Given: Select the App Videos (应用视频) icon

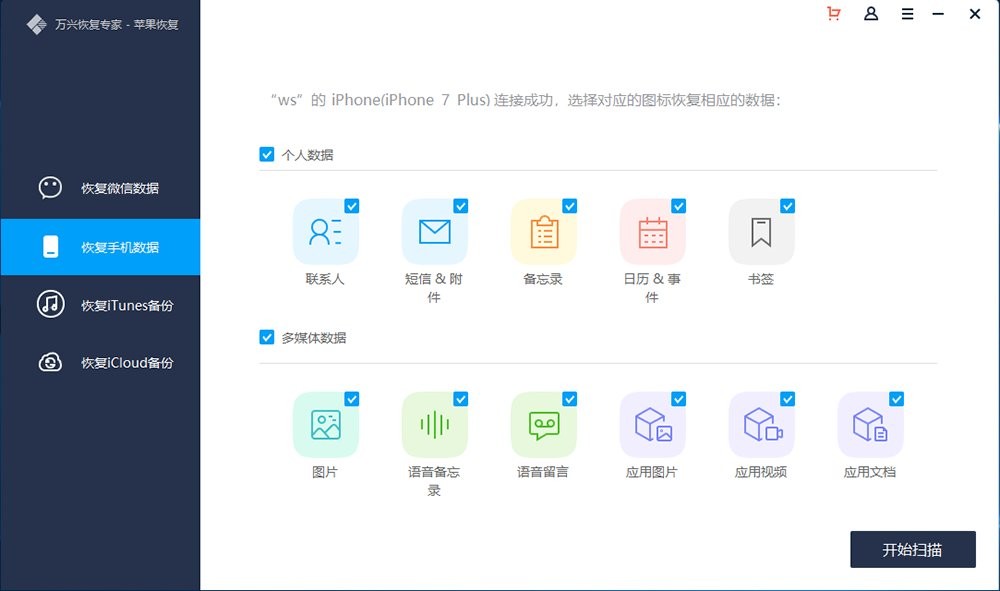Looking at the screenshot, I should [761, 425].
